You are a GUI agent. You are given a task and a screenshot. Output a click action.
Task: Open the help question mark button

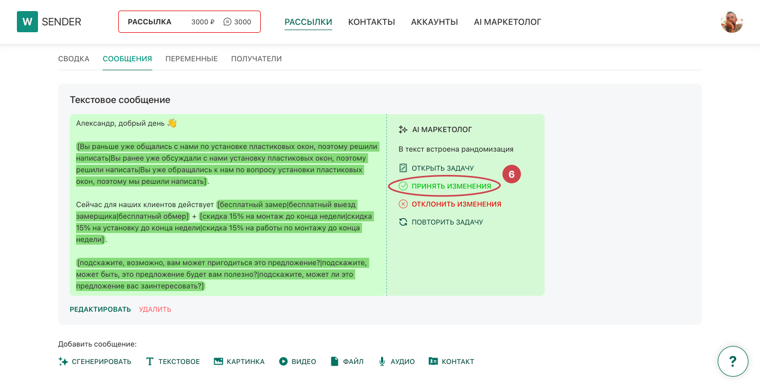pyautogui.click(x=733, y=361)
